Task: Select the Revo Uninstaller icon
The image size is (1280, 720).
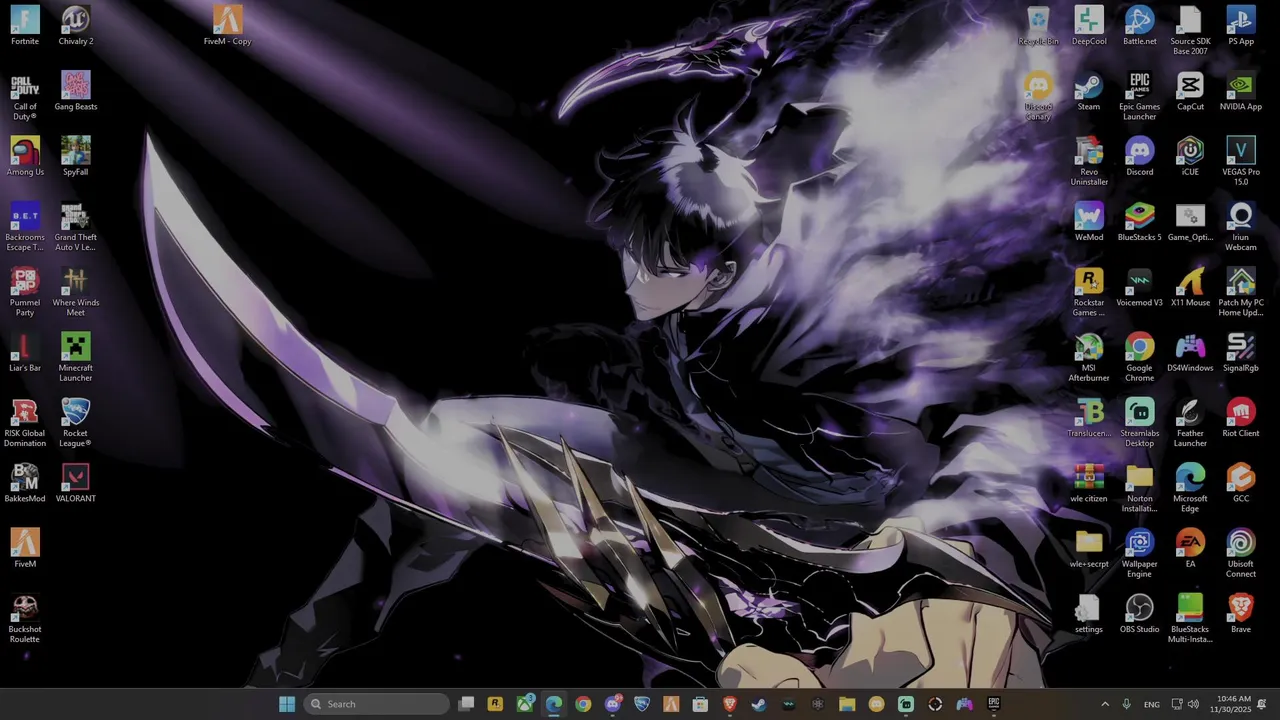Action: [1089, 162]
